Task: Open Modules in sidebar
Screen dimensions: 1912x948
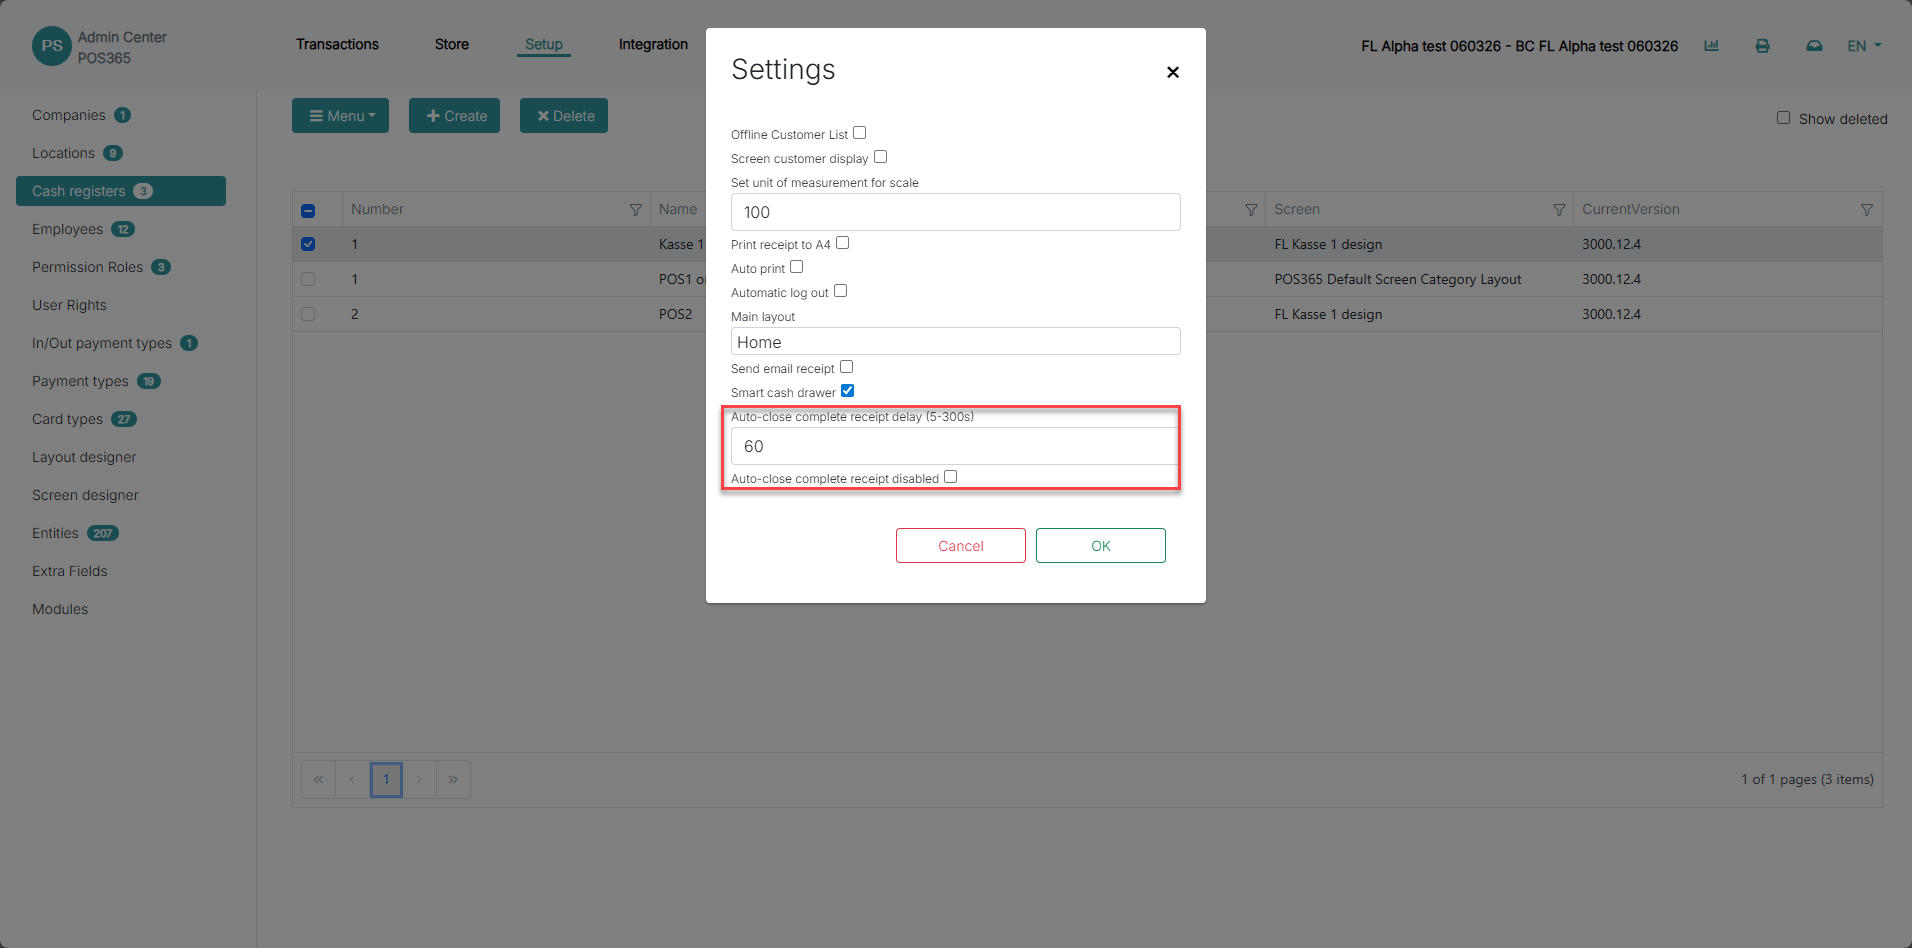Action: pyautogui.click(x=60, y=609)
